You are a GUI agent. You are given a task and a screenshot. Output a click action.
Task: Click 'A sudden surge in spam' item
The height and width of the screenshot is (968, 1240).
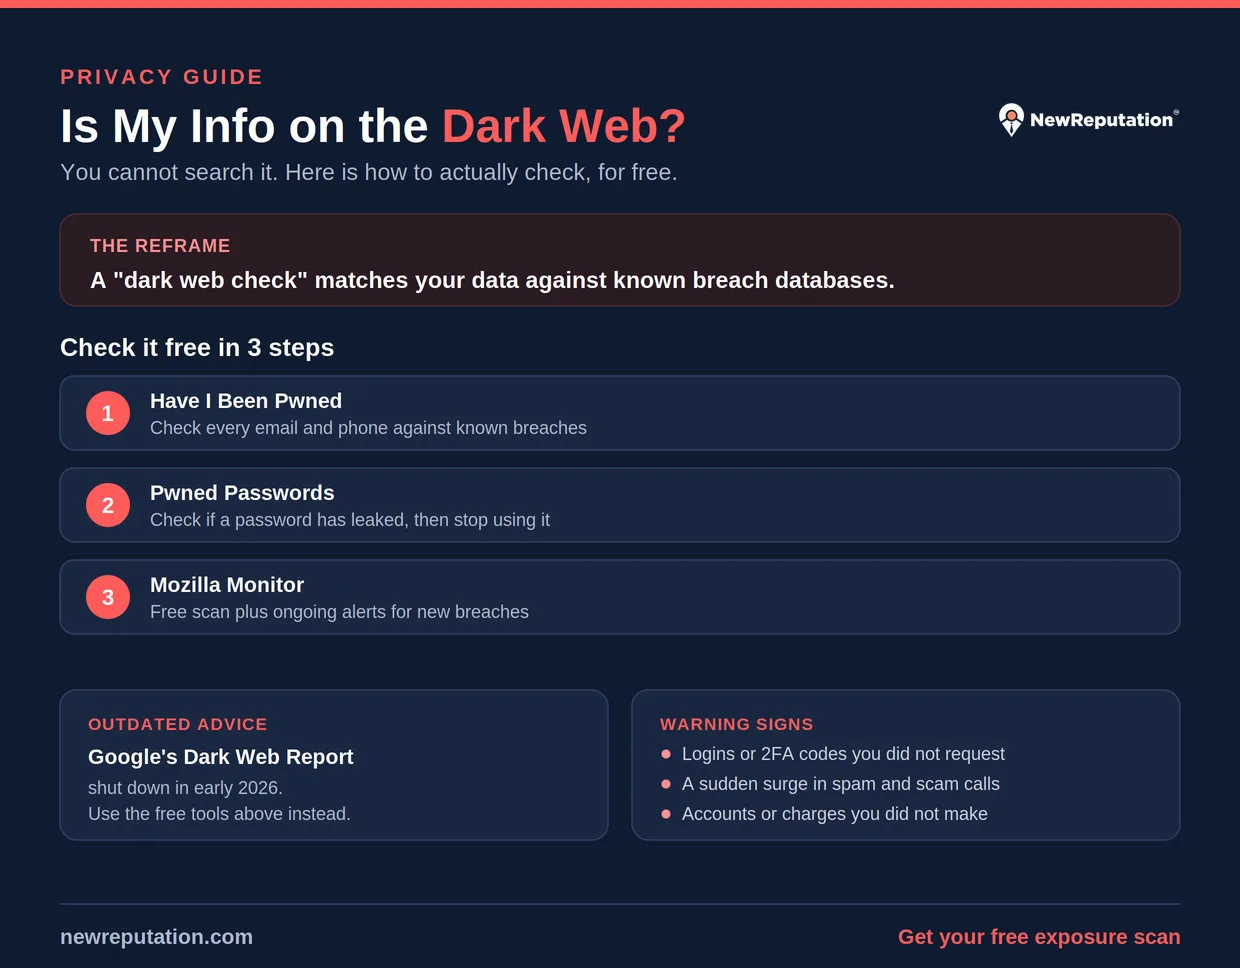point(841,784)
